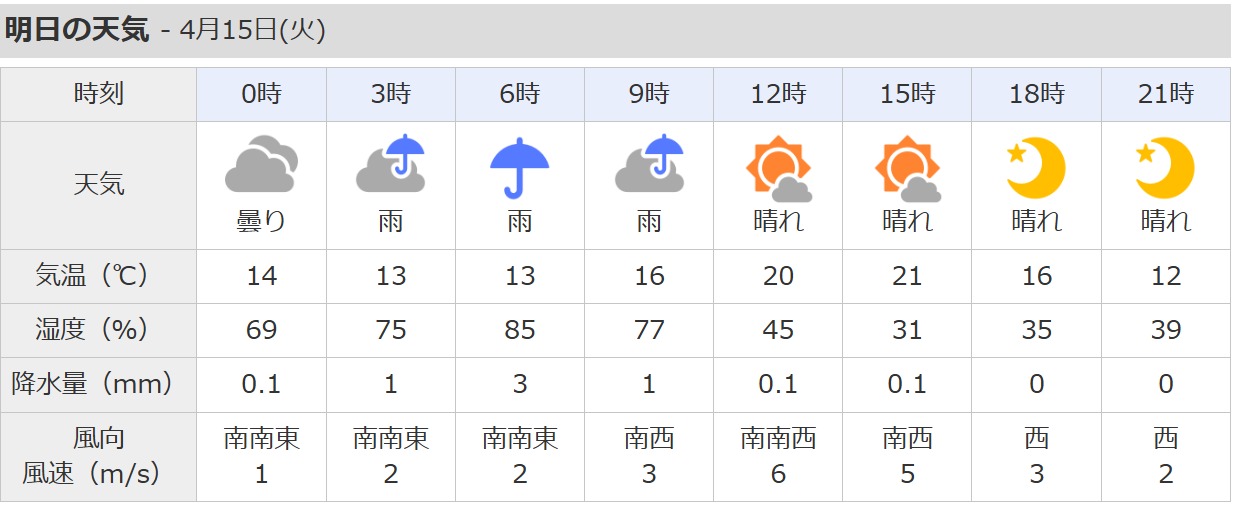Click the cloud with umbrella icon at 3時

click(x=391, y=164)
